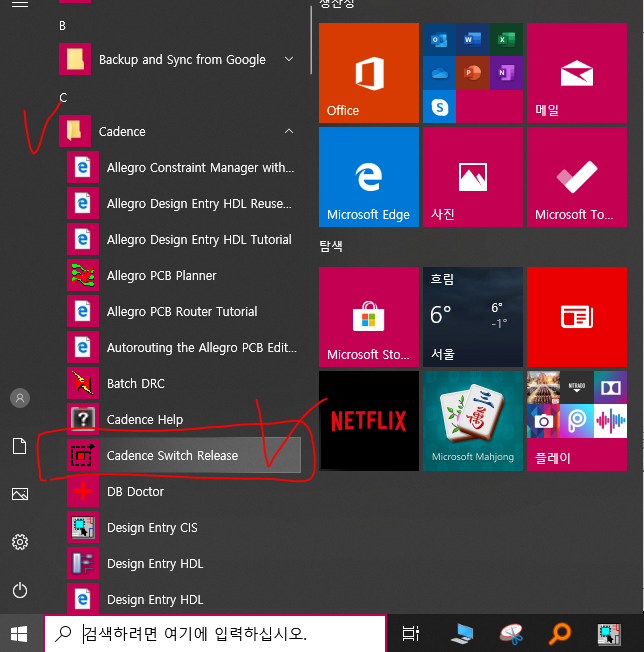Open Autorouting the Allegro PCB Editor document
Viewport: 644px width, 652px height.
tap(184, 347)
